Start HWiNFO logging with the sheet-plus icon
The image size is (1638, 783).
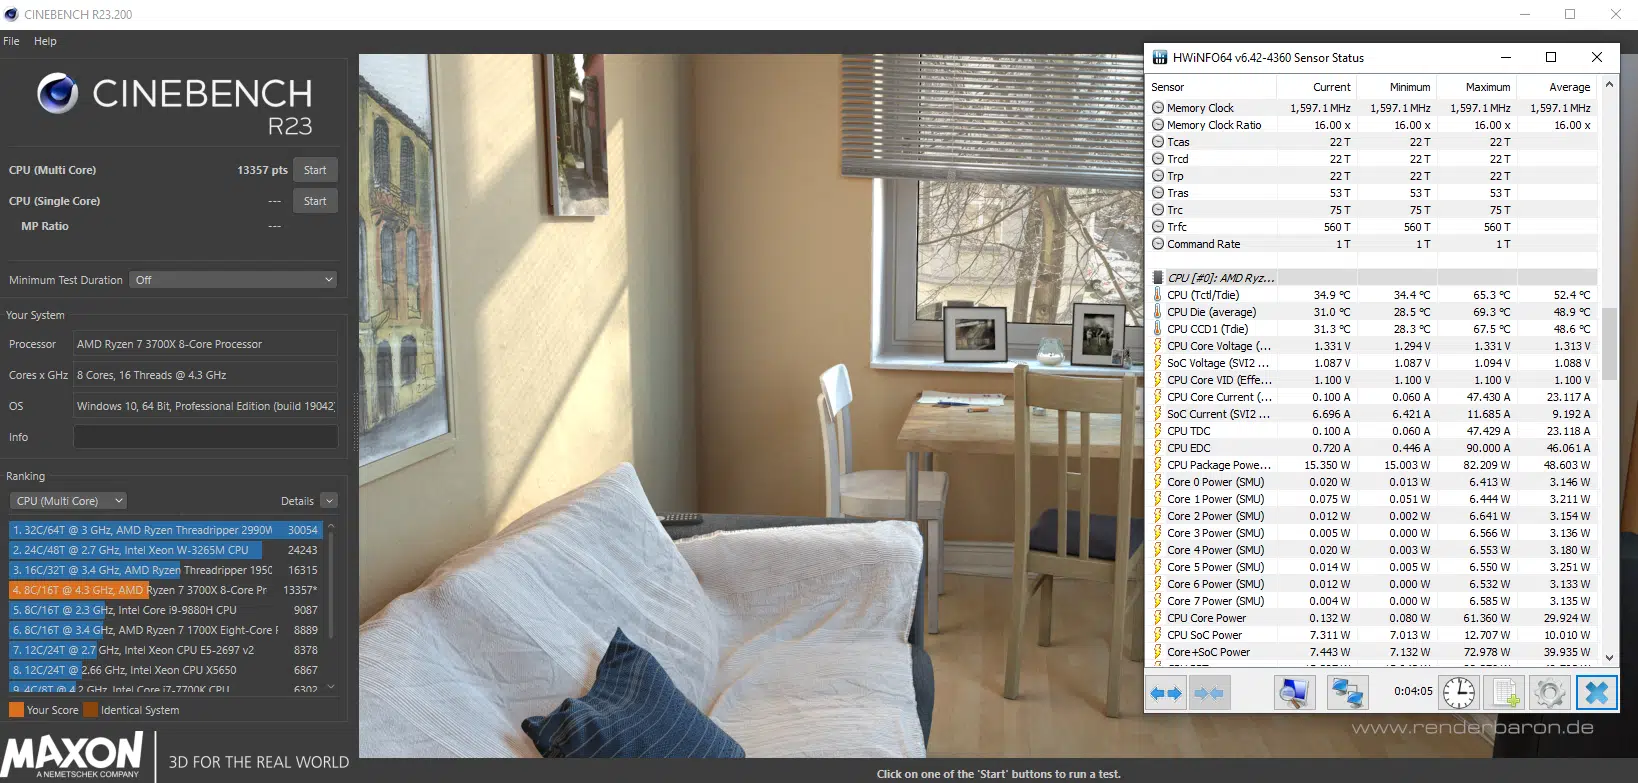coord(1505,693)
